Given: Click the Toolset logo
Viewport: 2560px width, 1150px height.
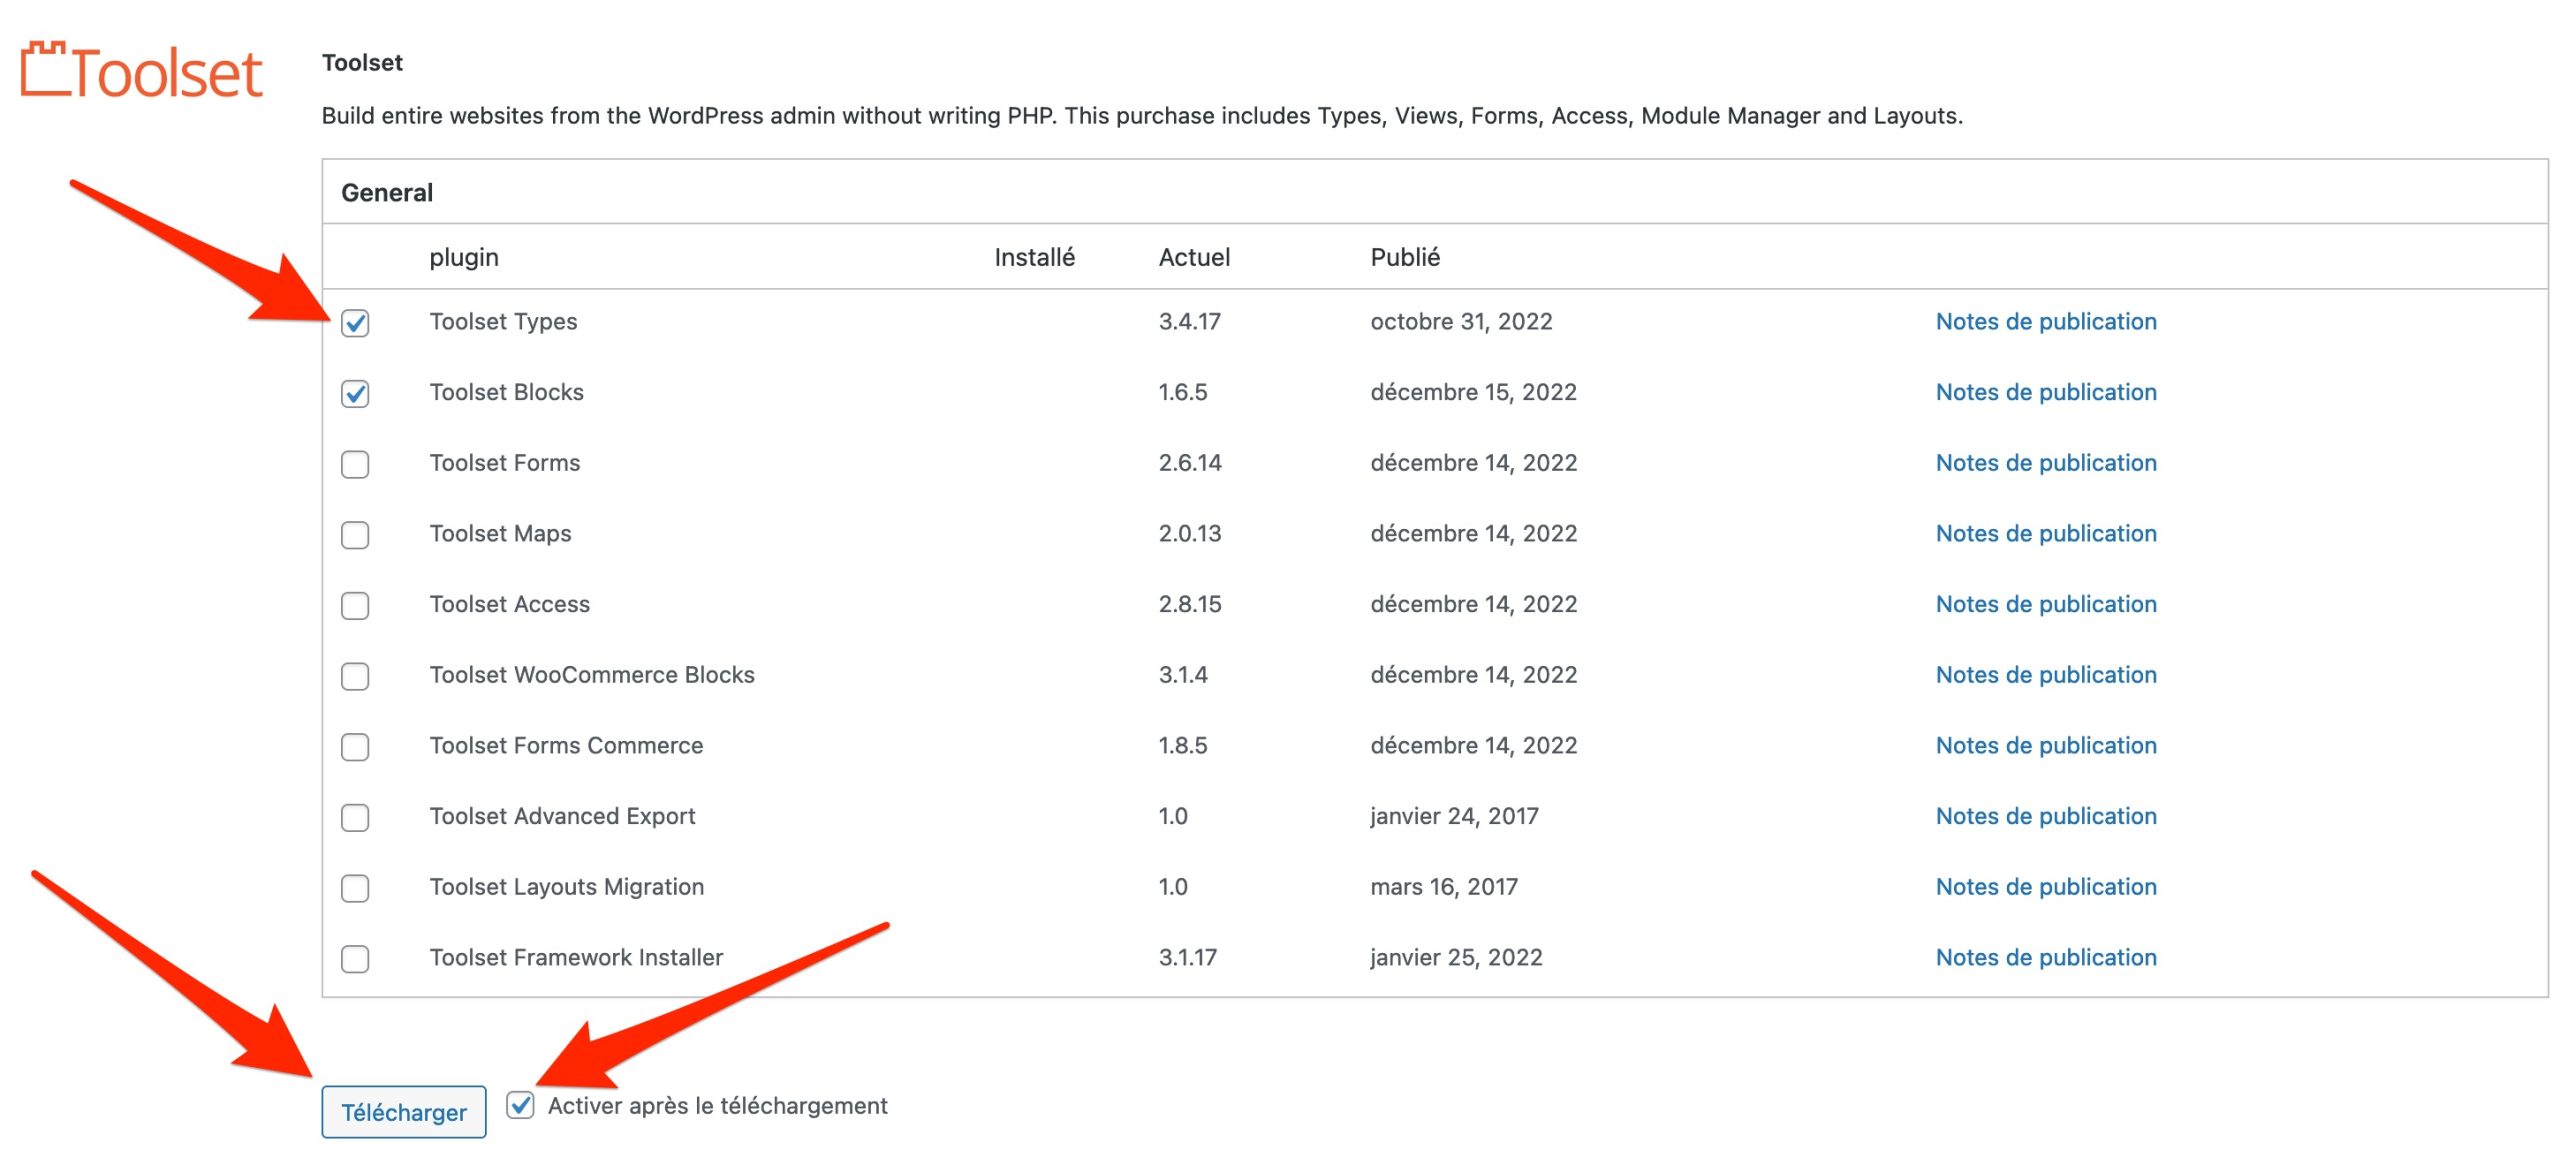Looking at the screenshot, I should click(141, 71).
